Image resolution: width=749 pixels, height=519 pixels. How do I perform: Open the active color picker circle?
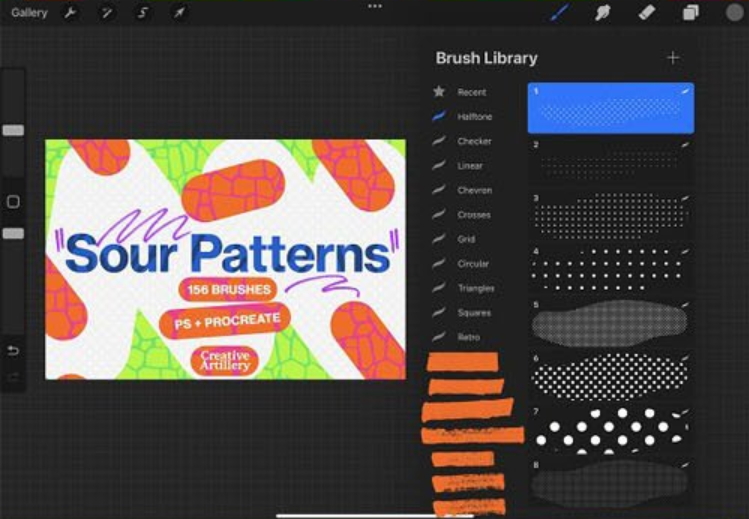[x=733, y=13]
